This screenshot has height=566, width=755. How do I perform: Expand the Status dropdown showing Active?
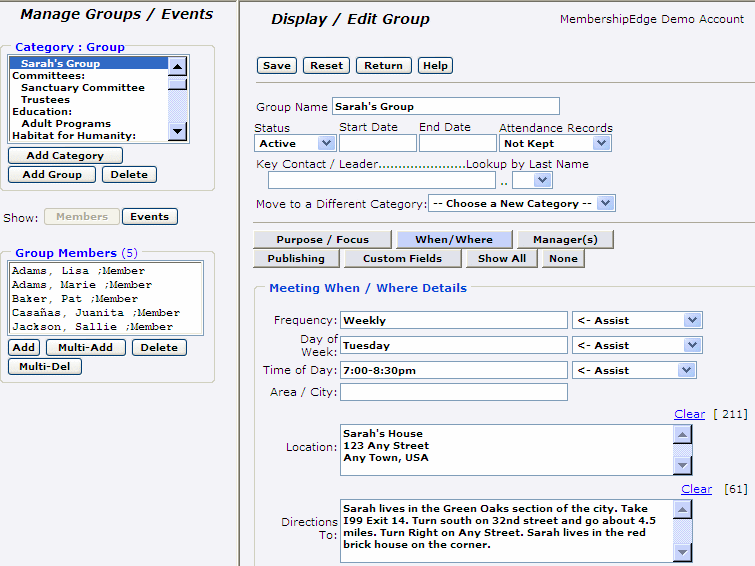coord(295,143)
